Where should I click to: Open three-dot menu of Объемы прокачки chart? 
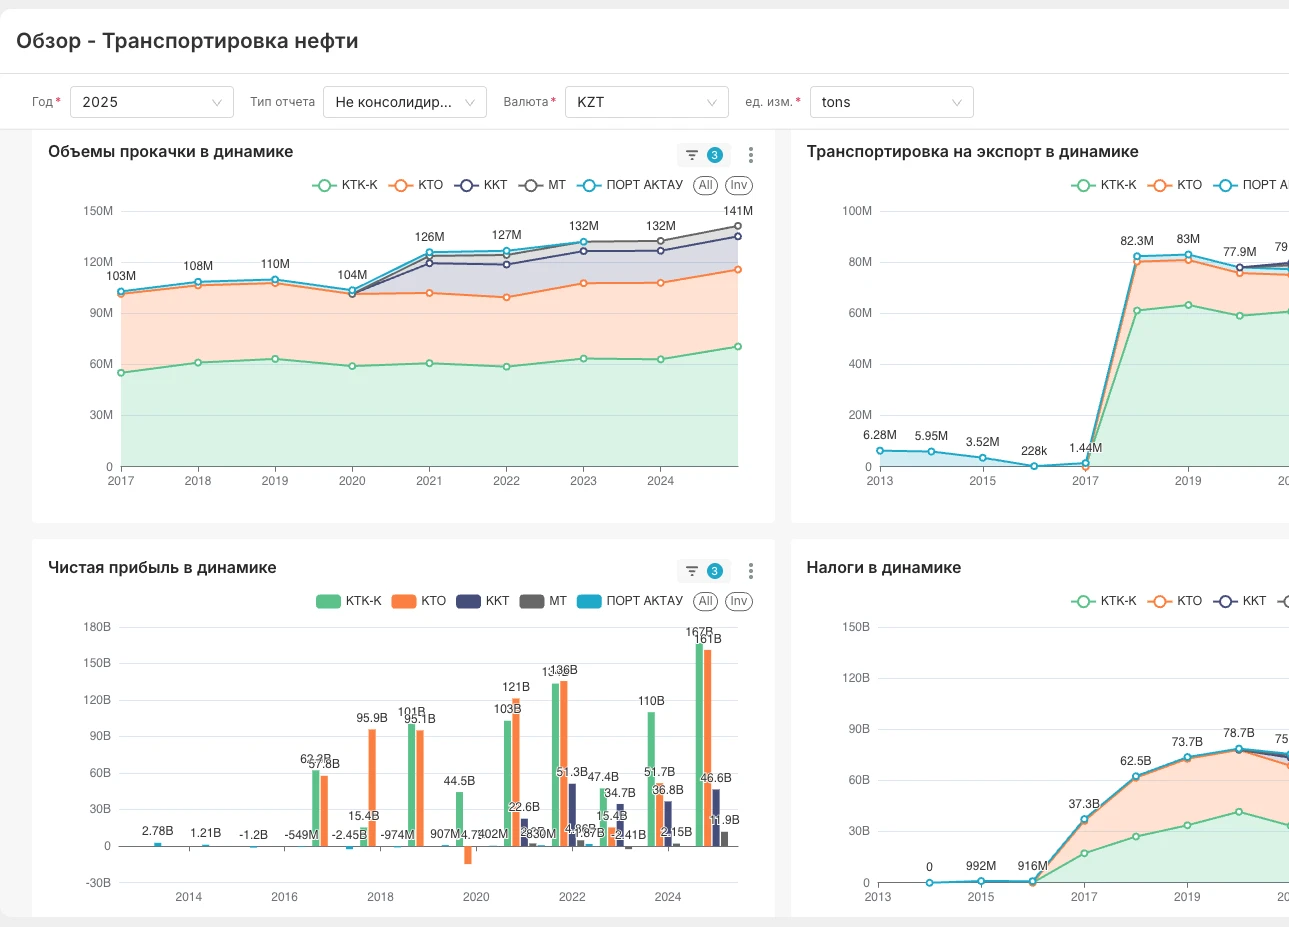751,155
